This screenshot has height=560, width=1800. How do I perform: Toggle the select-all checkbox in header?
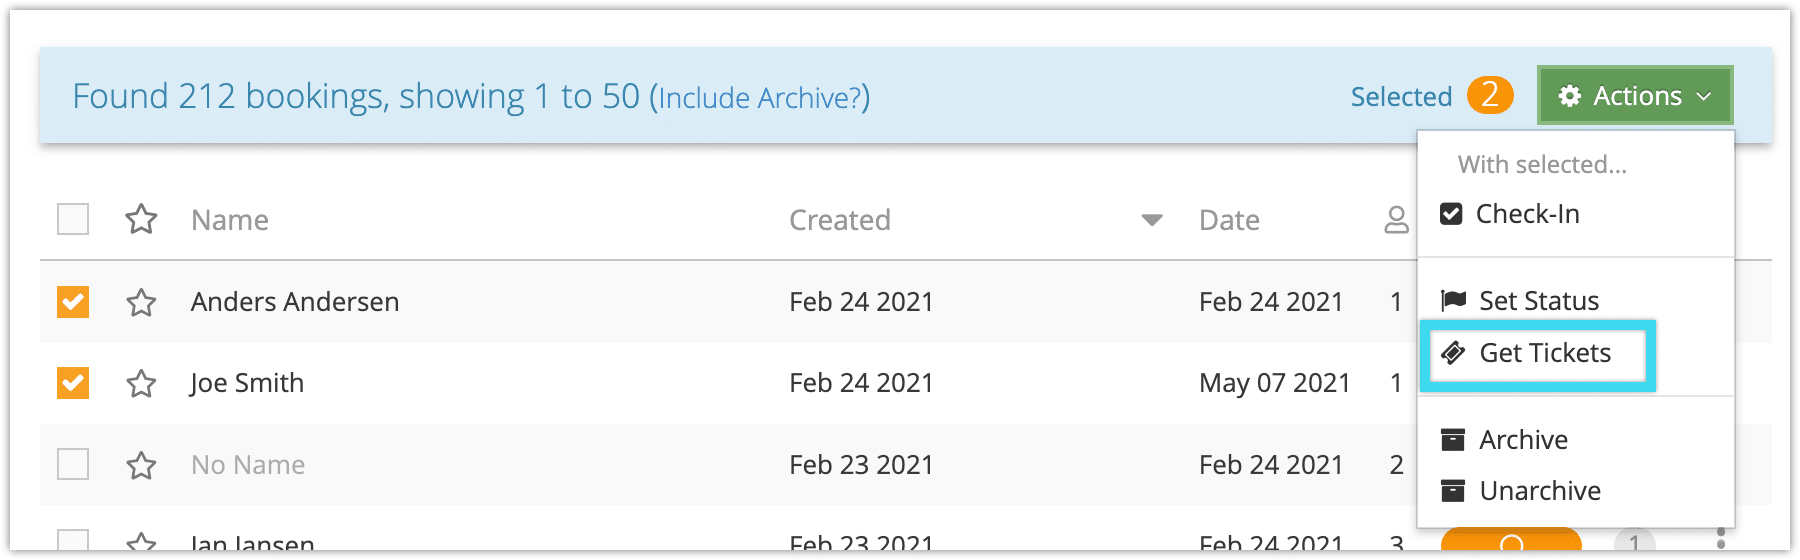click(73, 219)
